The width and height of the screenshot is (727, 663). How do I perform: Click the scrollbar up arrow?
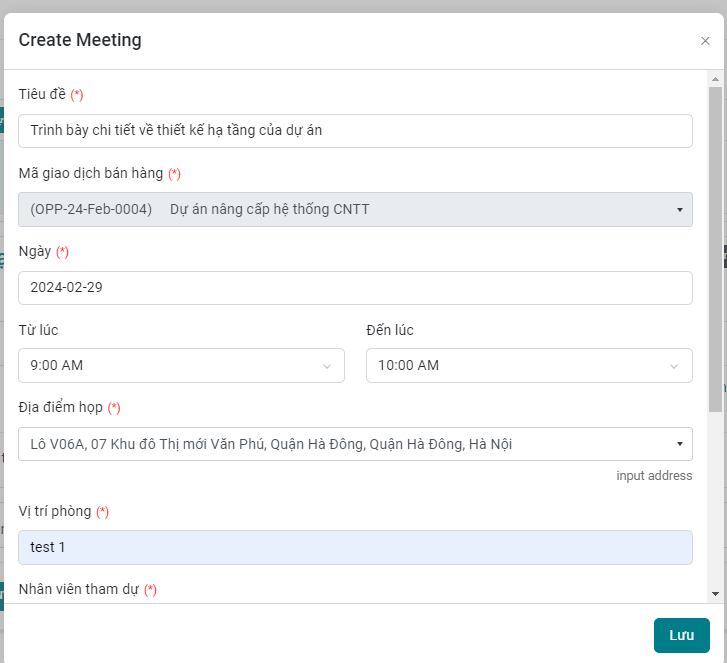(x=715, y=78)
